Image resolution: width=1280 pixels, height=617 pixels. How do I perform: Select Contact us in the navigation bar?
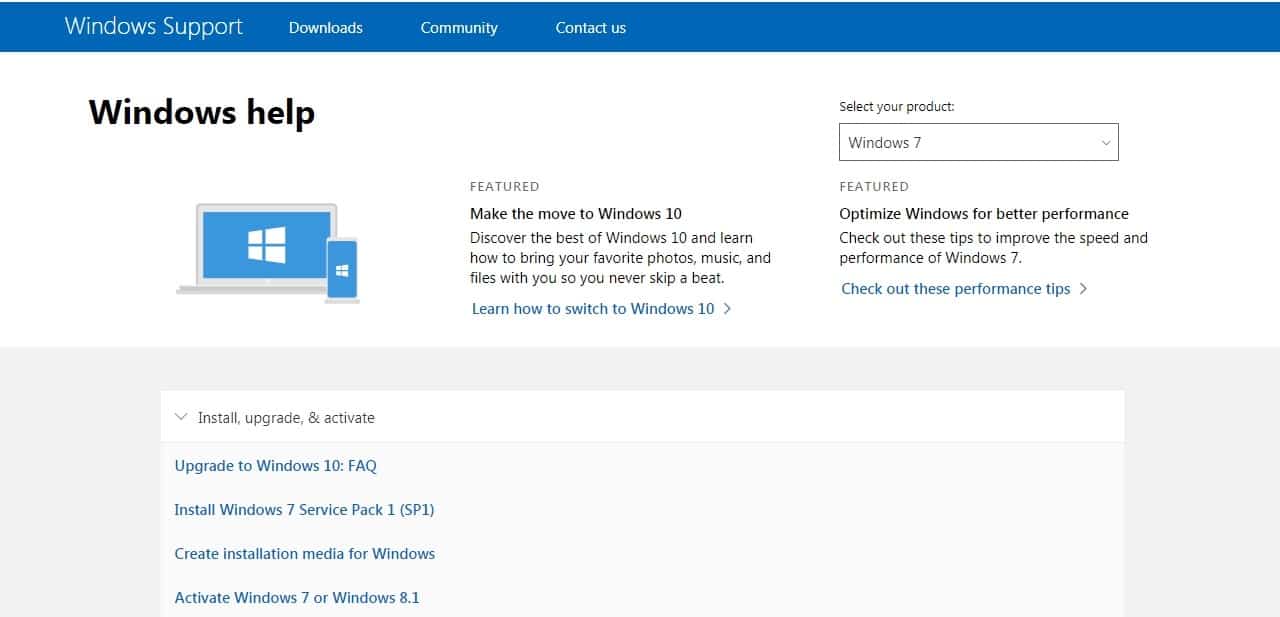pos(590,28)
